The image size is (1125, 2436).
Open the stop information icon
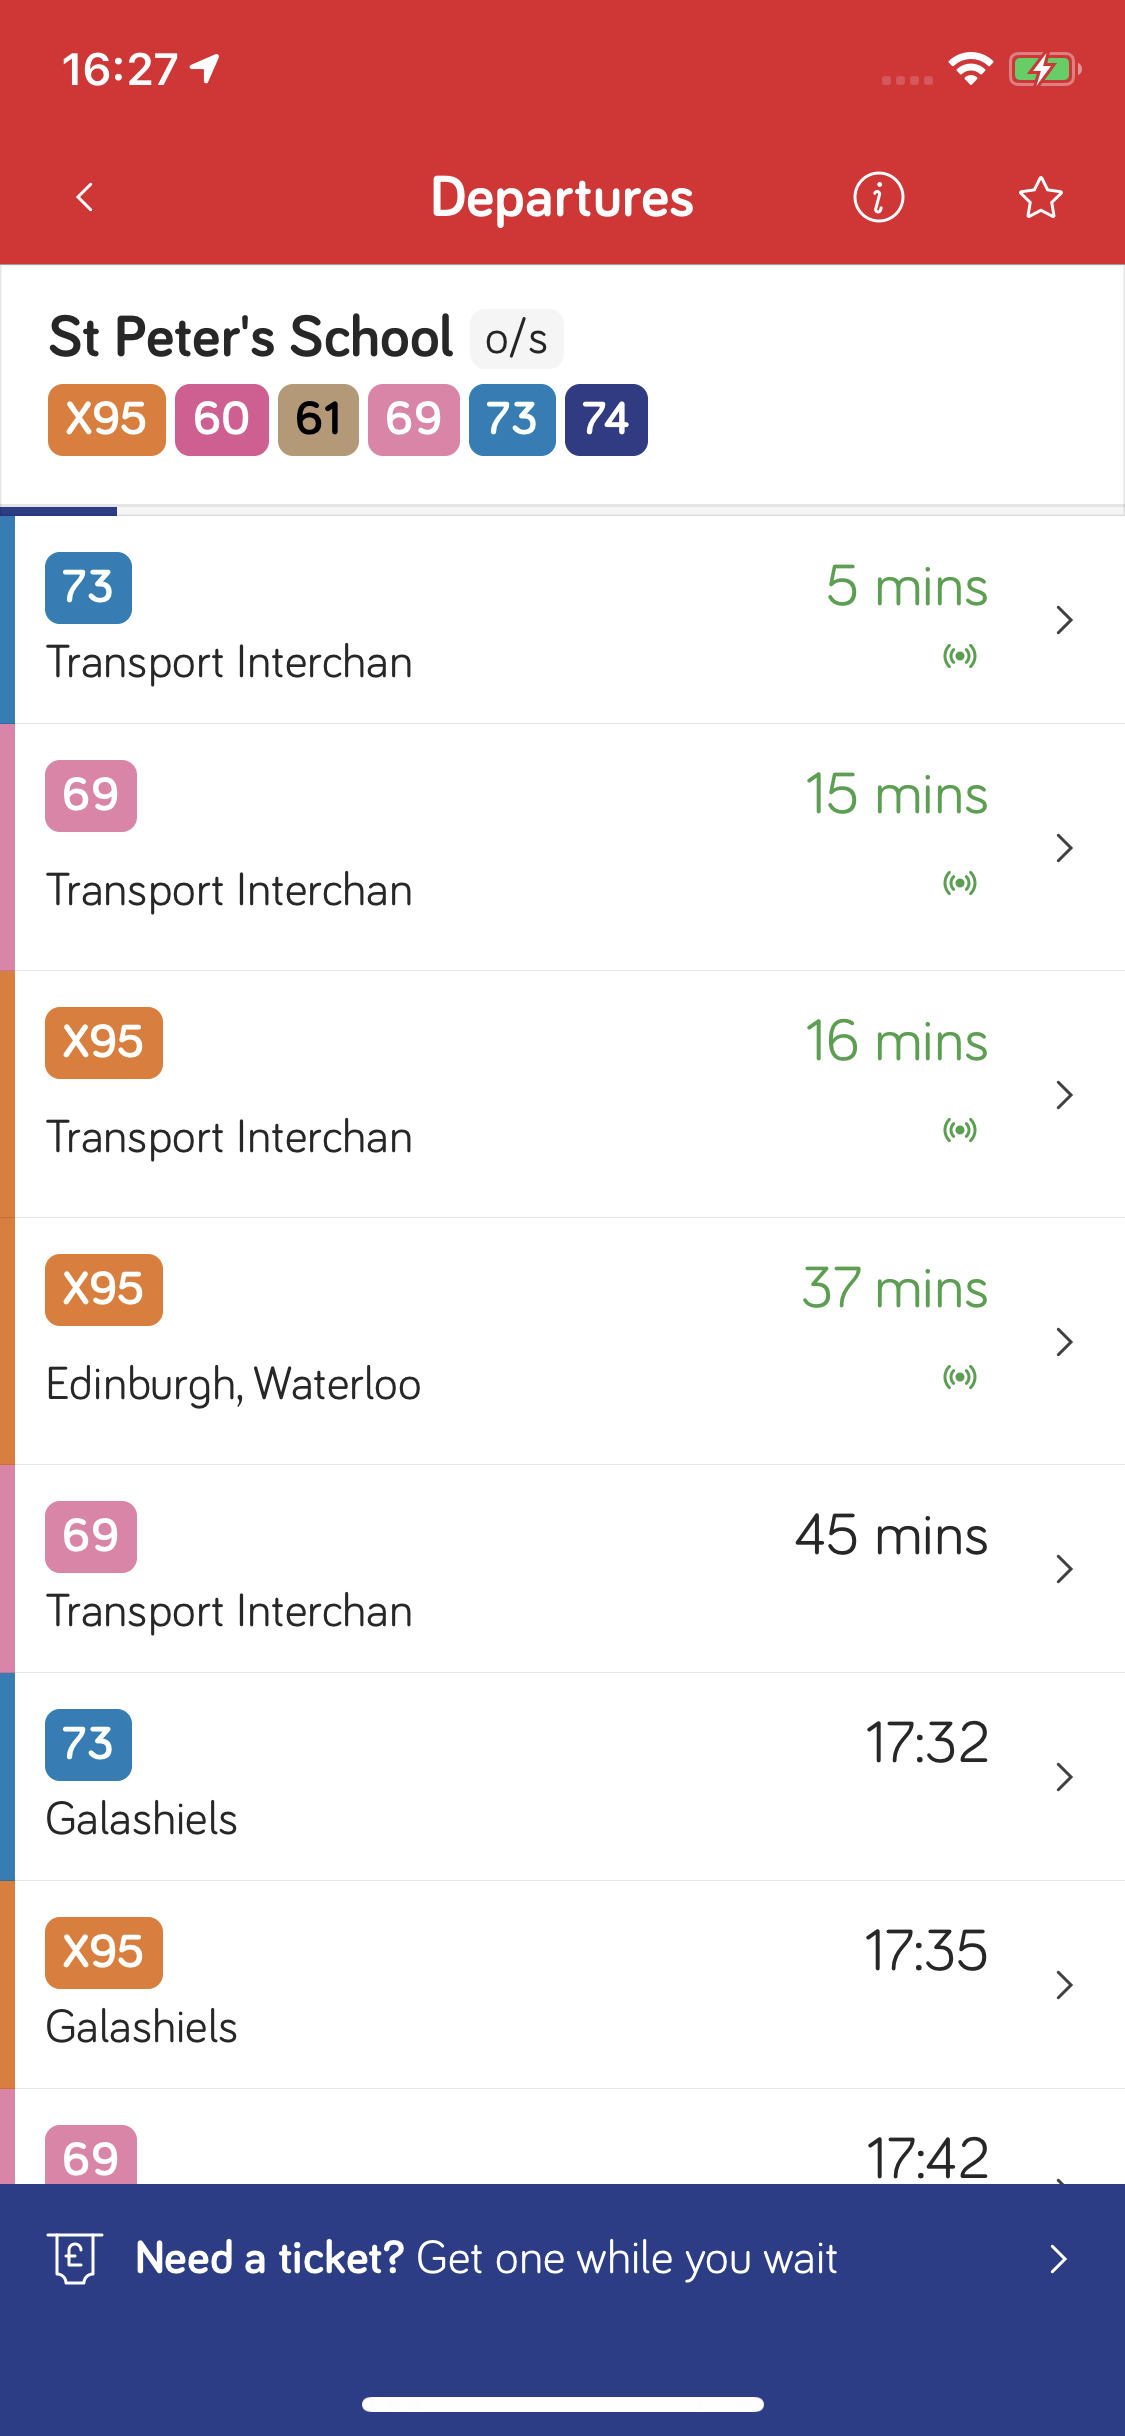click(x=878, y=197)
